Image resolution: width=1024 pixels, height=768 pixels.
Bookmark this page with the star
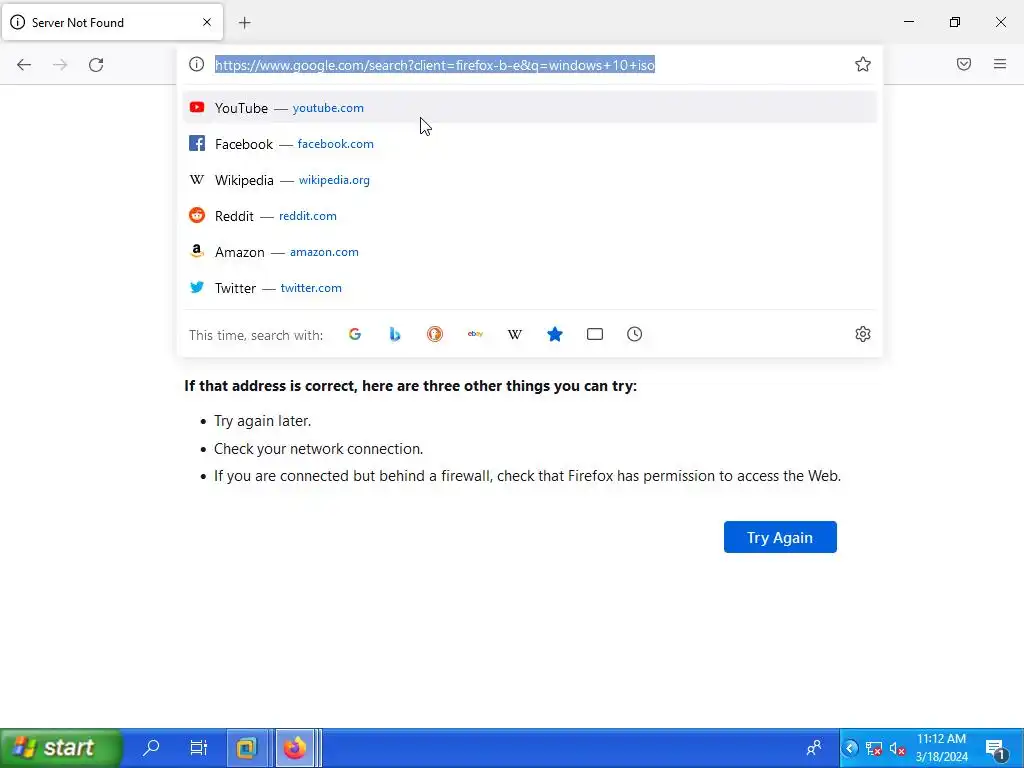pyautogui.click(x=863, y=64)
